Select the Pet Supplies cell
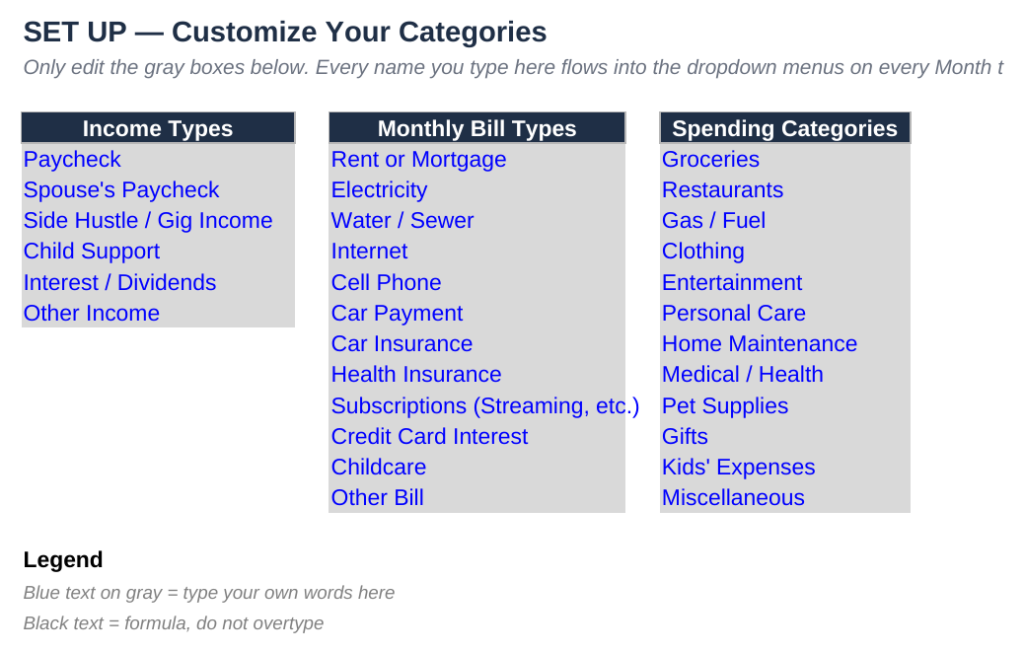The height and width of the screenshot is (653, 1024). (x=784, y=406)
